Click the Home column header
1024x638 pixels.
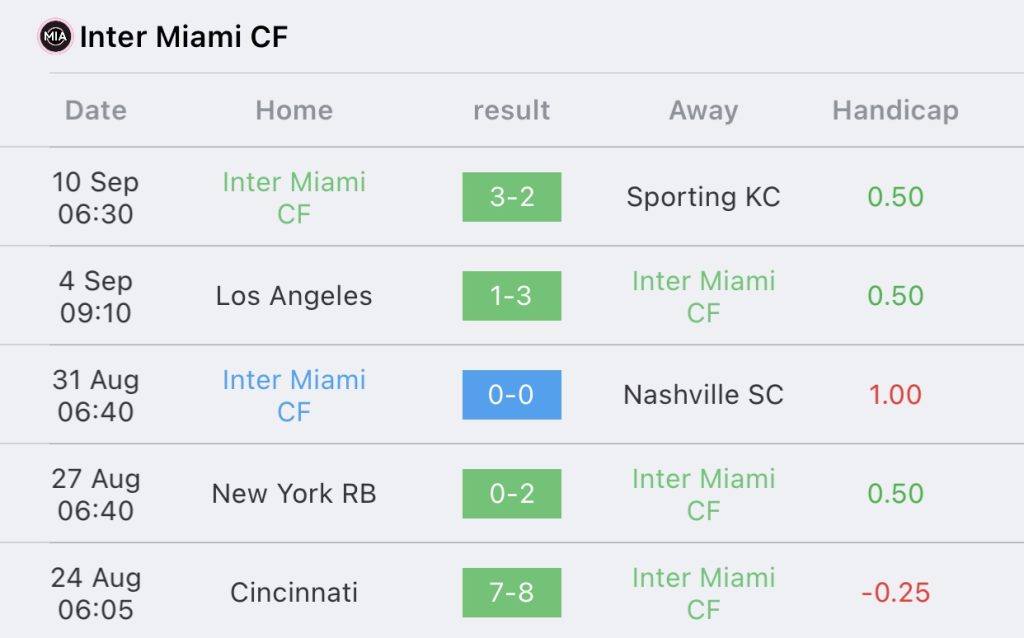click(x=294, y=110)
